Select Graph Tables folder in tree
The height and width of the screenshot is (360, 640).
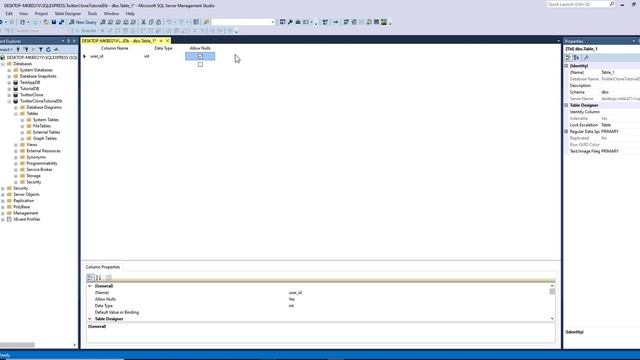pyautogui.click(x=45, y=138)
